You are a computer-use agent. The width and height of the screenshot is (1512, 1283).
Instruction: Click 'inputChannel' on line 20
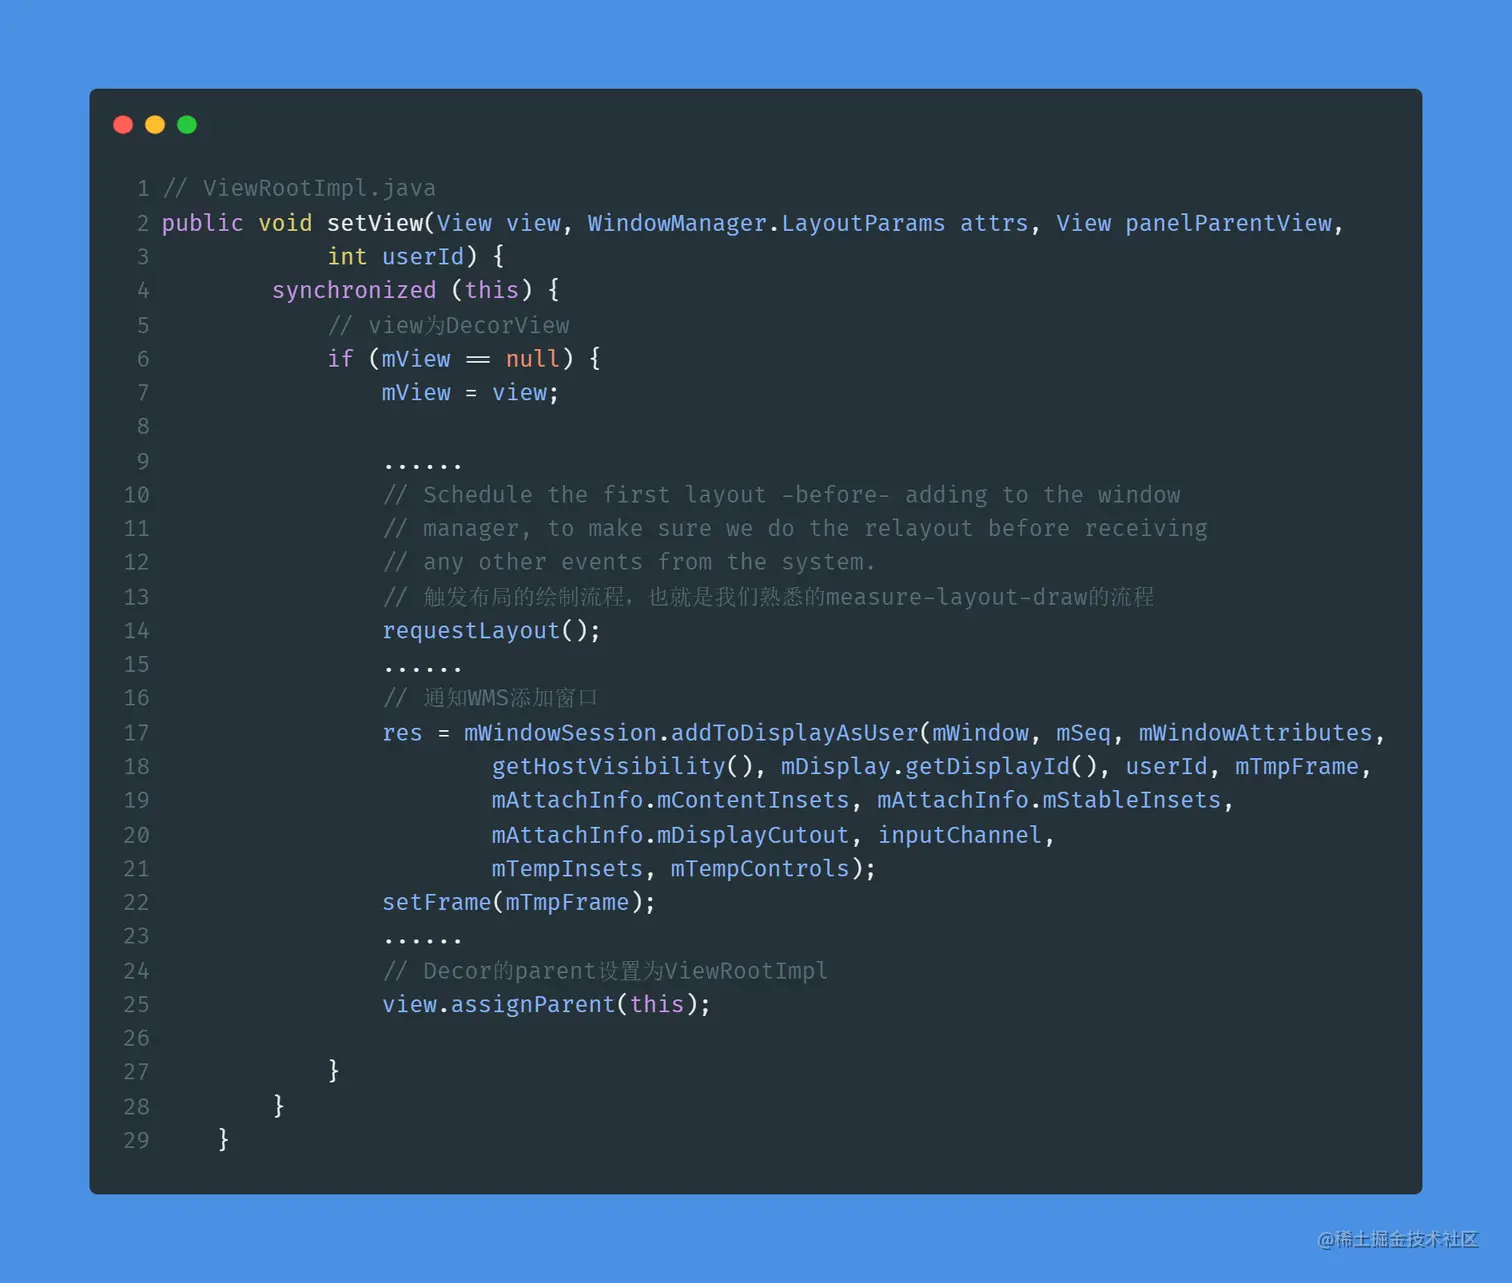[x=960, y=835]
